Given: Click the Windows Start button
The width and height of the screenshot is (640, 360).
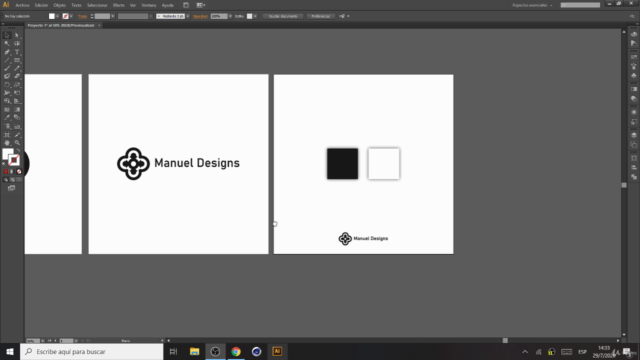Looking at the screenshot, I should [10, 351].
